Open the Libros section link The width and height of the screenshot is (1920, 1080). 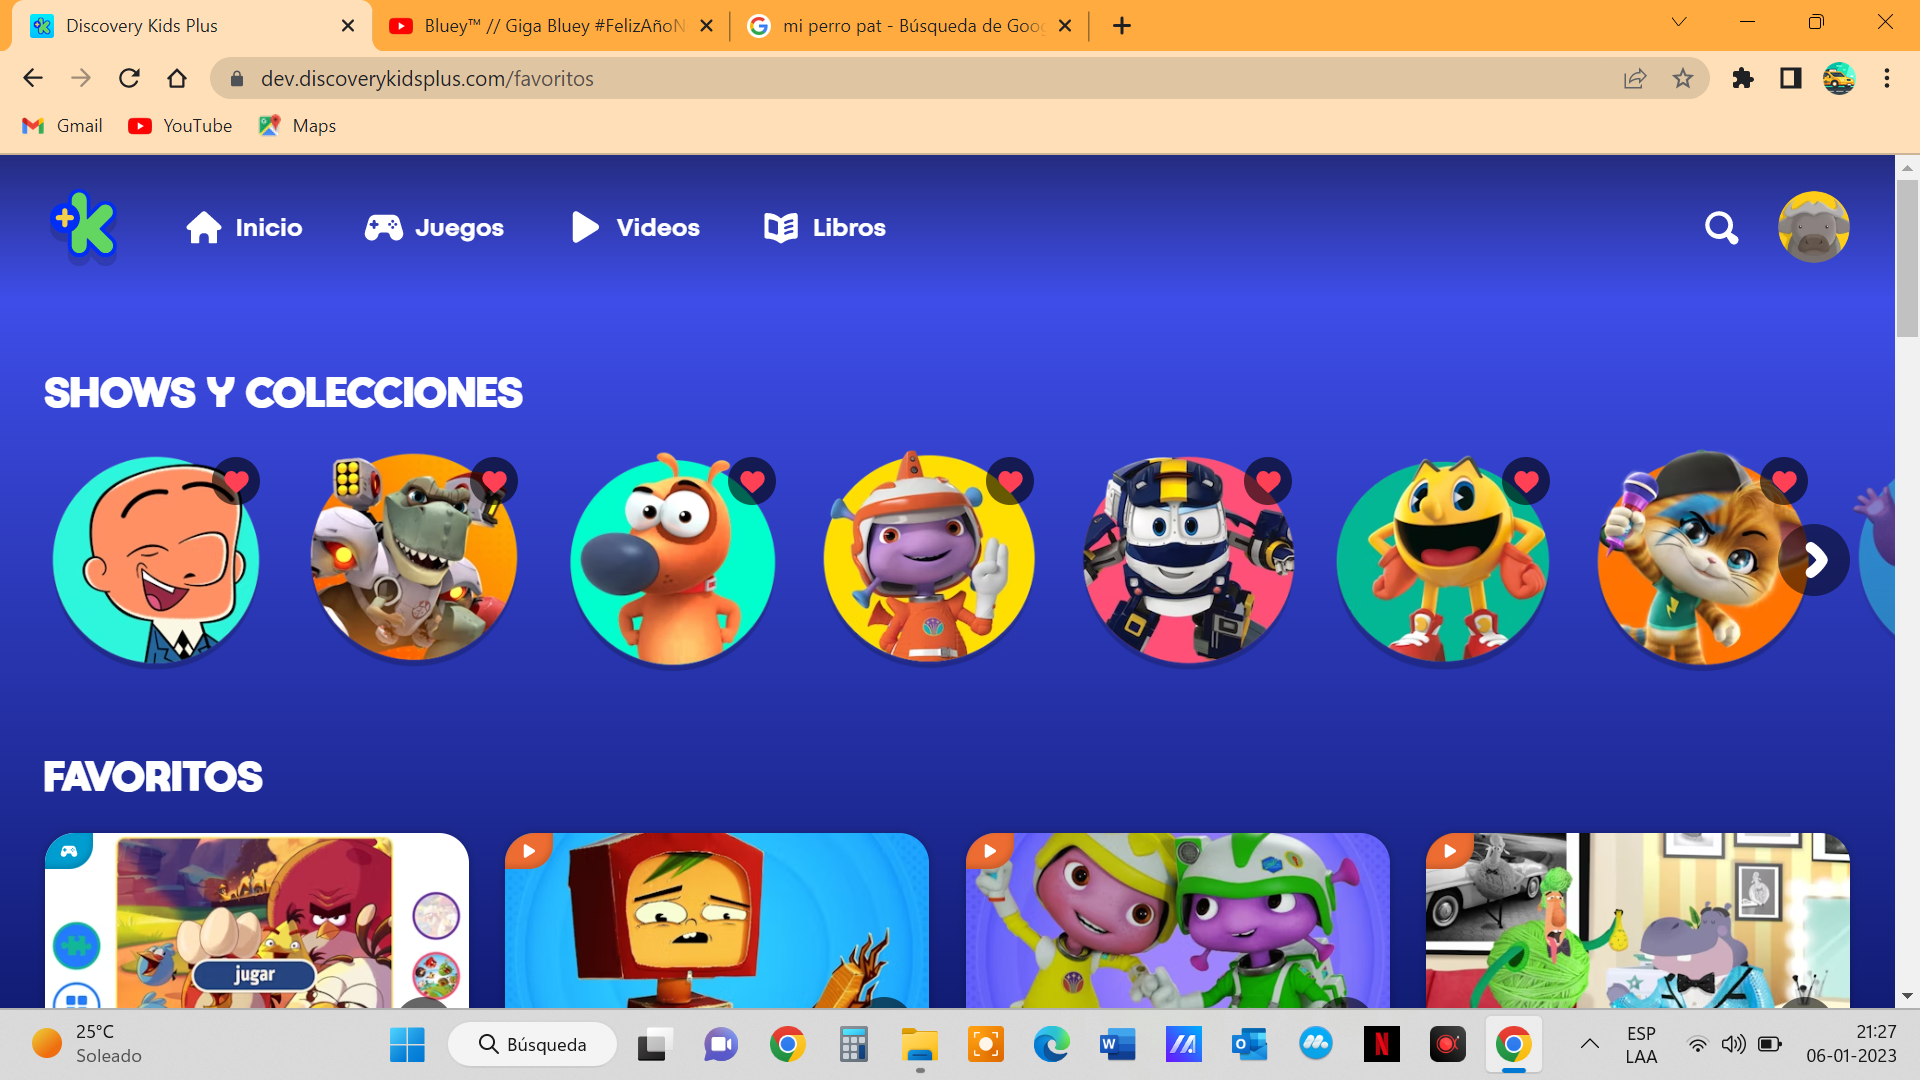tap(825, 228)
